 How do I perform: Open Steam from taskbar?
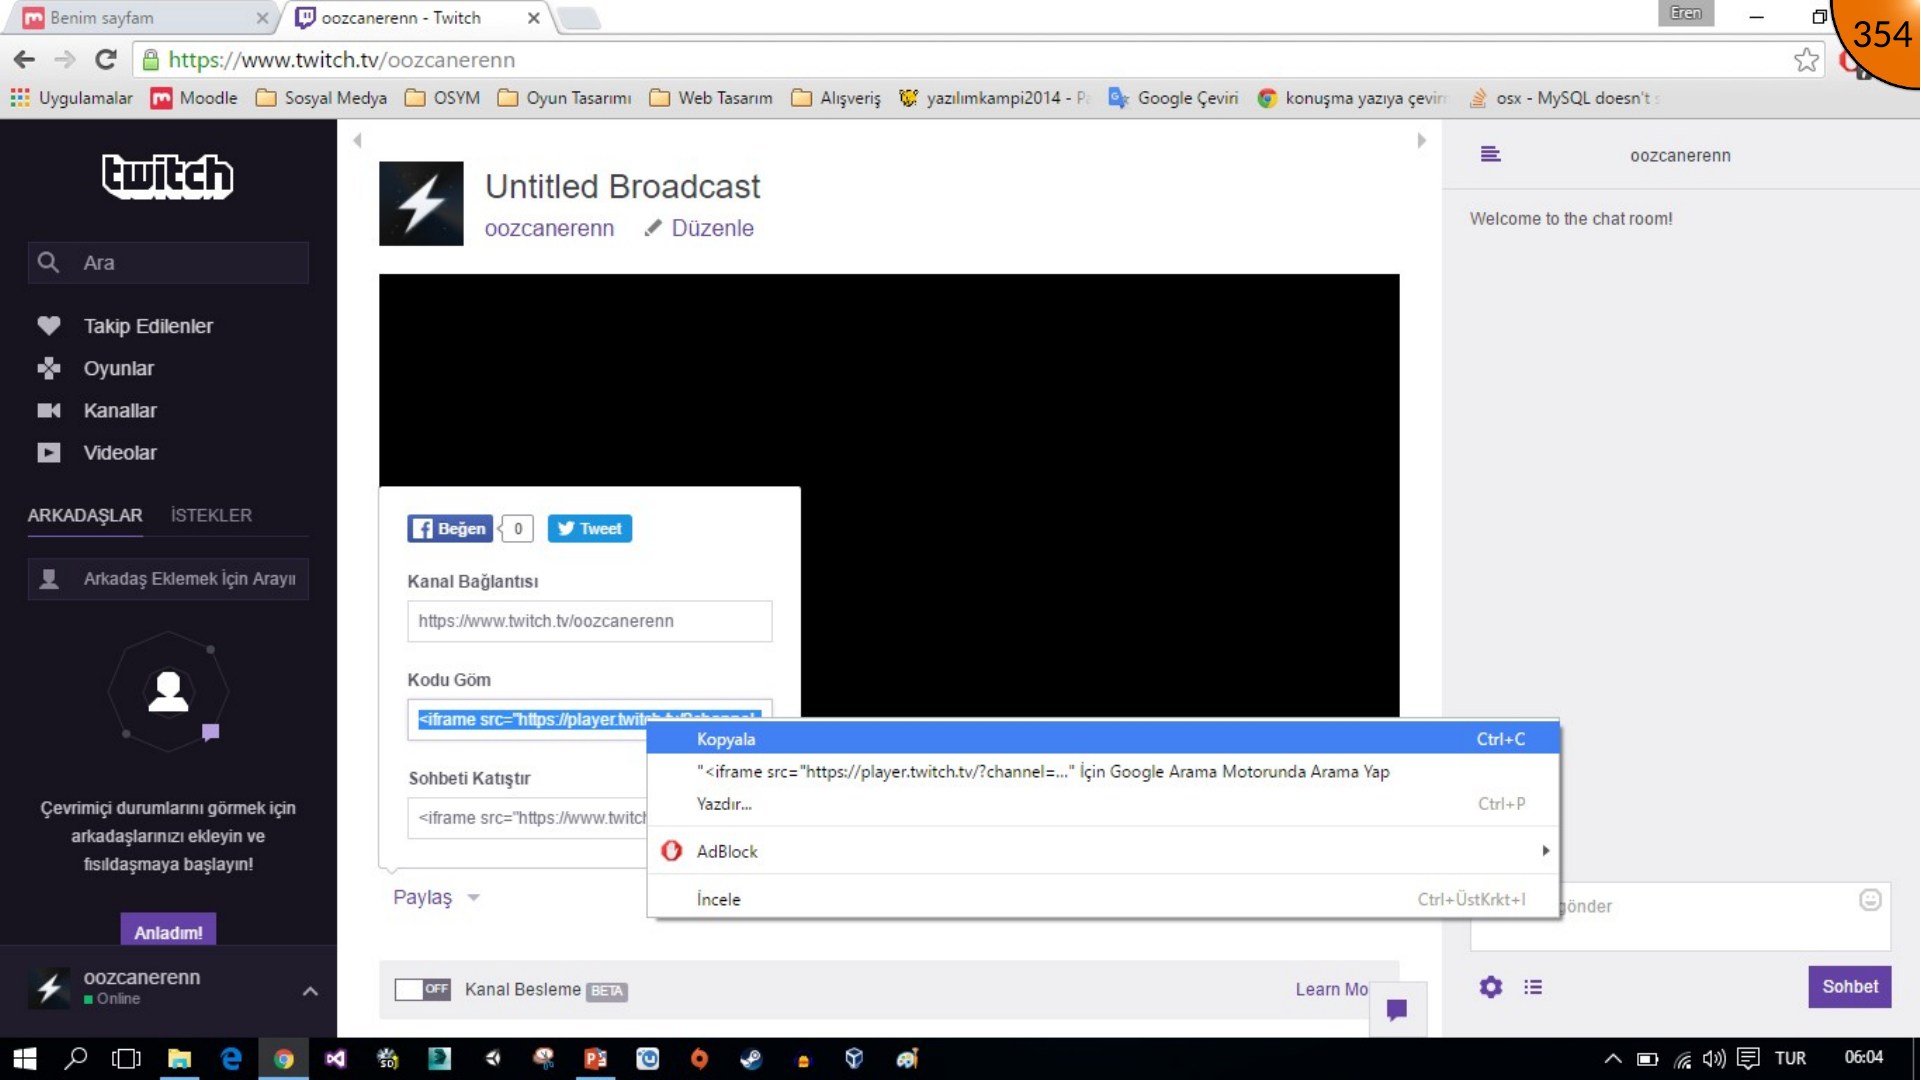click(x=751, y=1059)
